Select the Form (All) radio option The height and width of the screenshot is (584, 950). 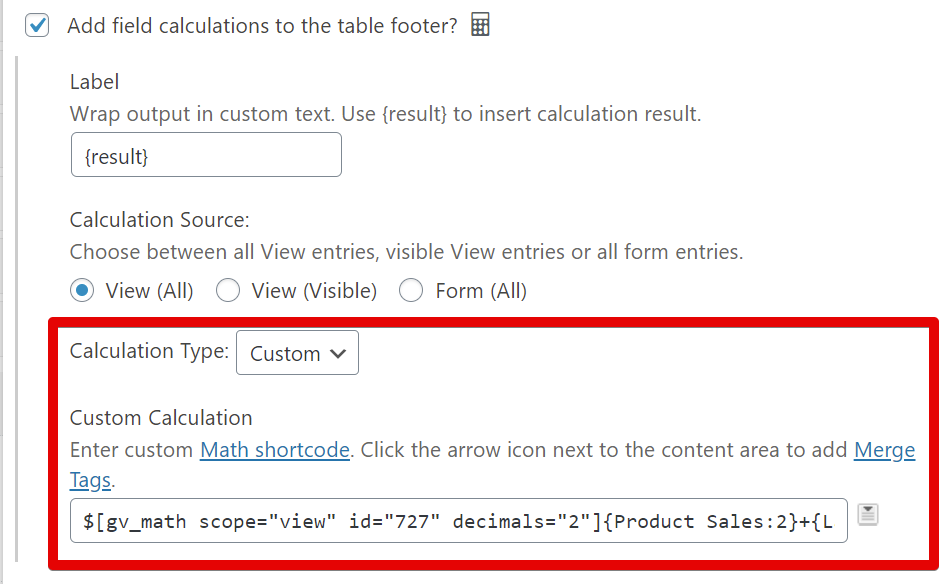coord(411,291)
